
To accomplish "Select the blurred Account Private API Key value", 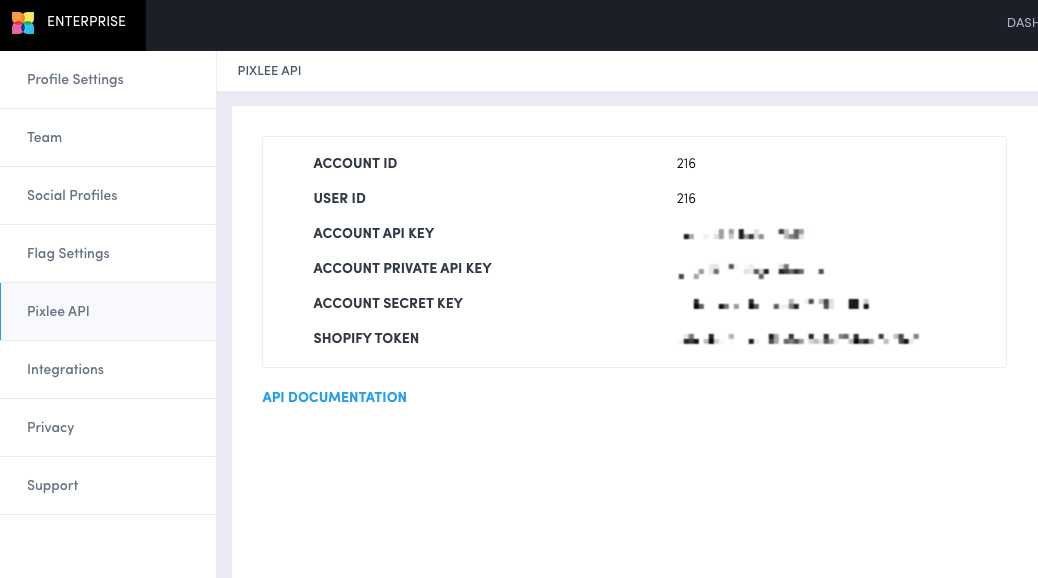I will [751, 270].
